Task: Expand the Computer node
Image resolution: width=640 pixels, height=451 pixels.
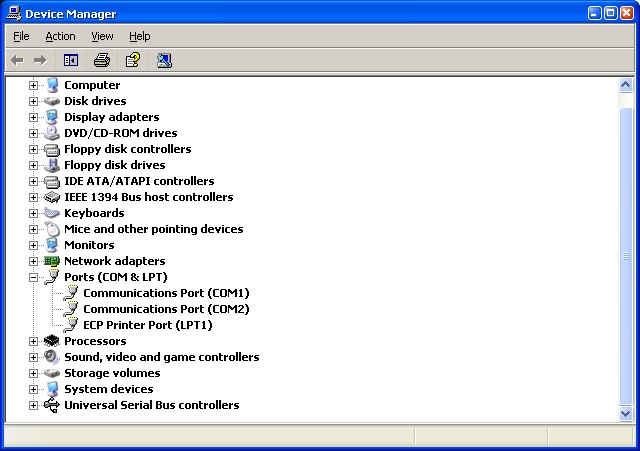Action: (x=33, y=85)
